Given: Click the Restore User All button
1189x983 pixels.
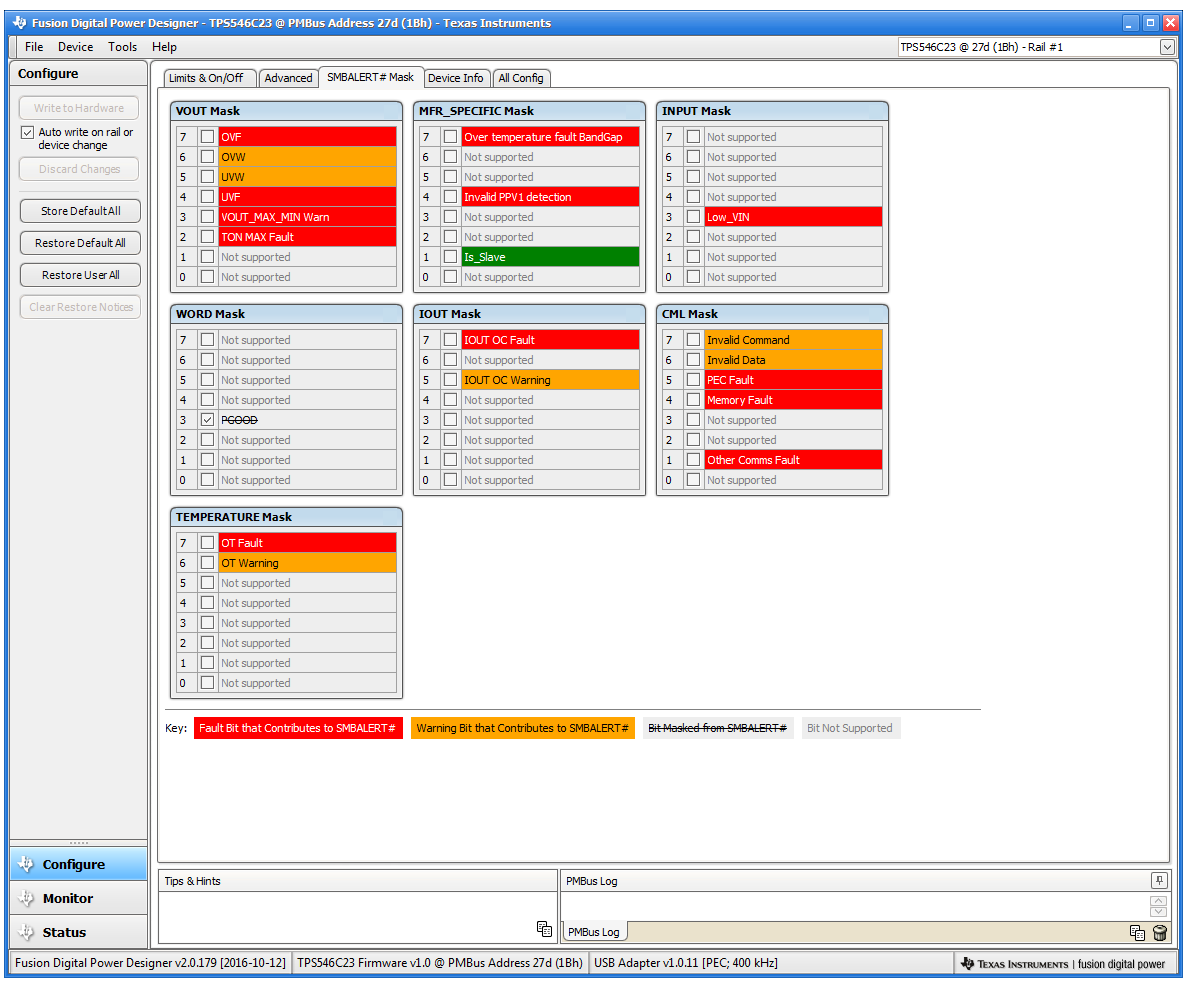Looking at the screenshot, I should (x=78, y=274).
